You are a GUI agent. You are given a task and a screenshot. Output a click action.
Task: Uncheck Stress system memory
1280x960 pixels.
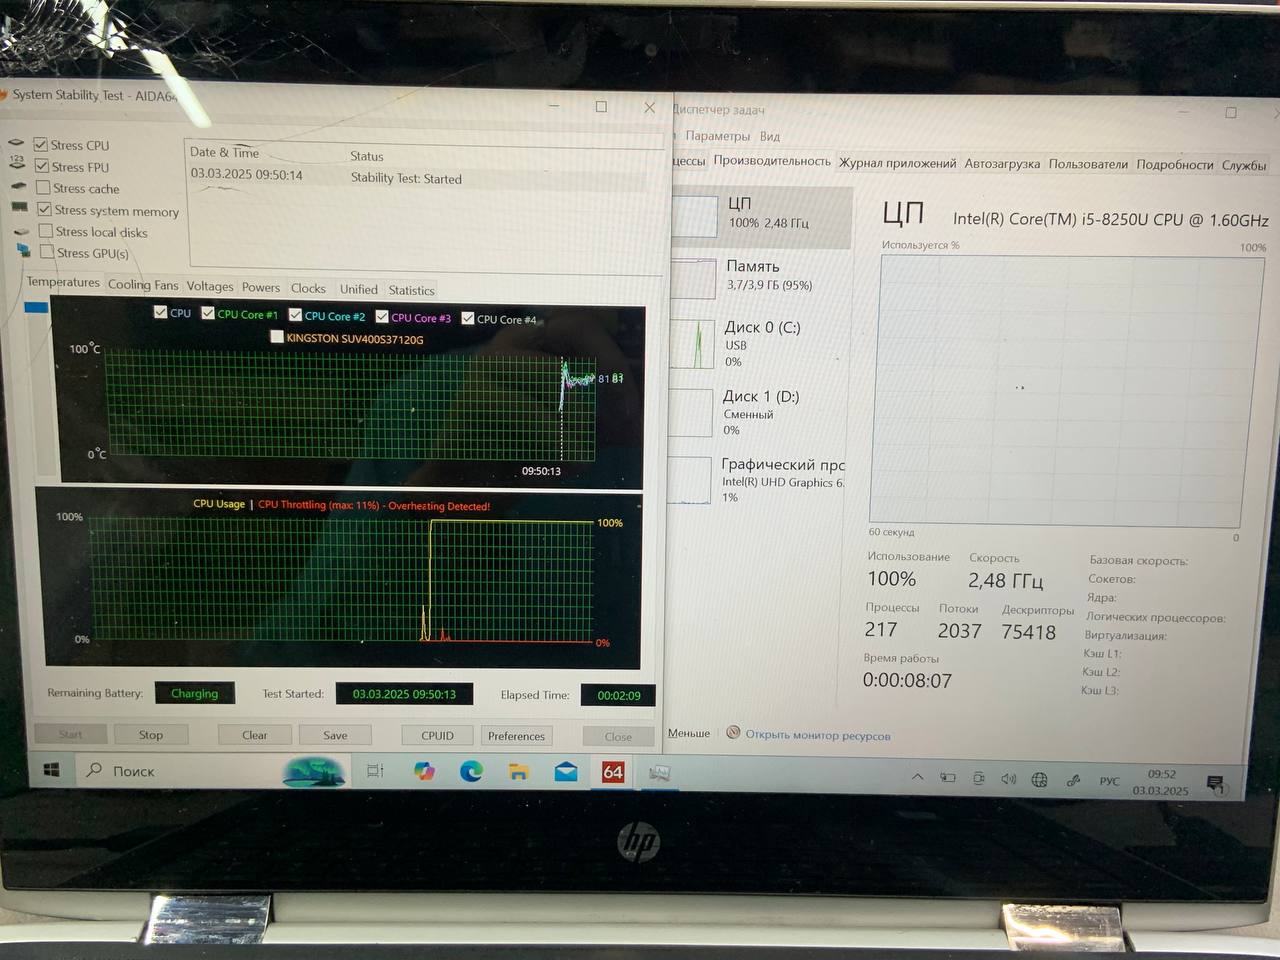(44, 210)
